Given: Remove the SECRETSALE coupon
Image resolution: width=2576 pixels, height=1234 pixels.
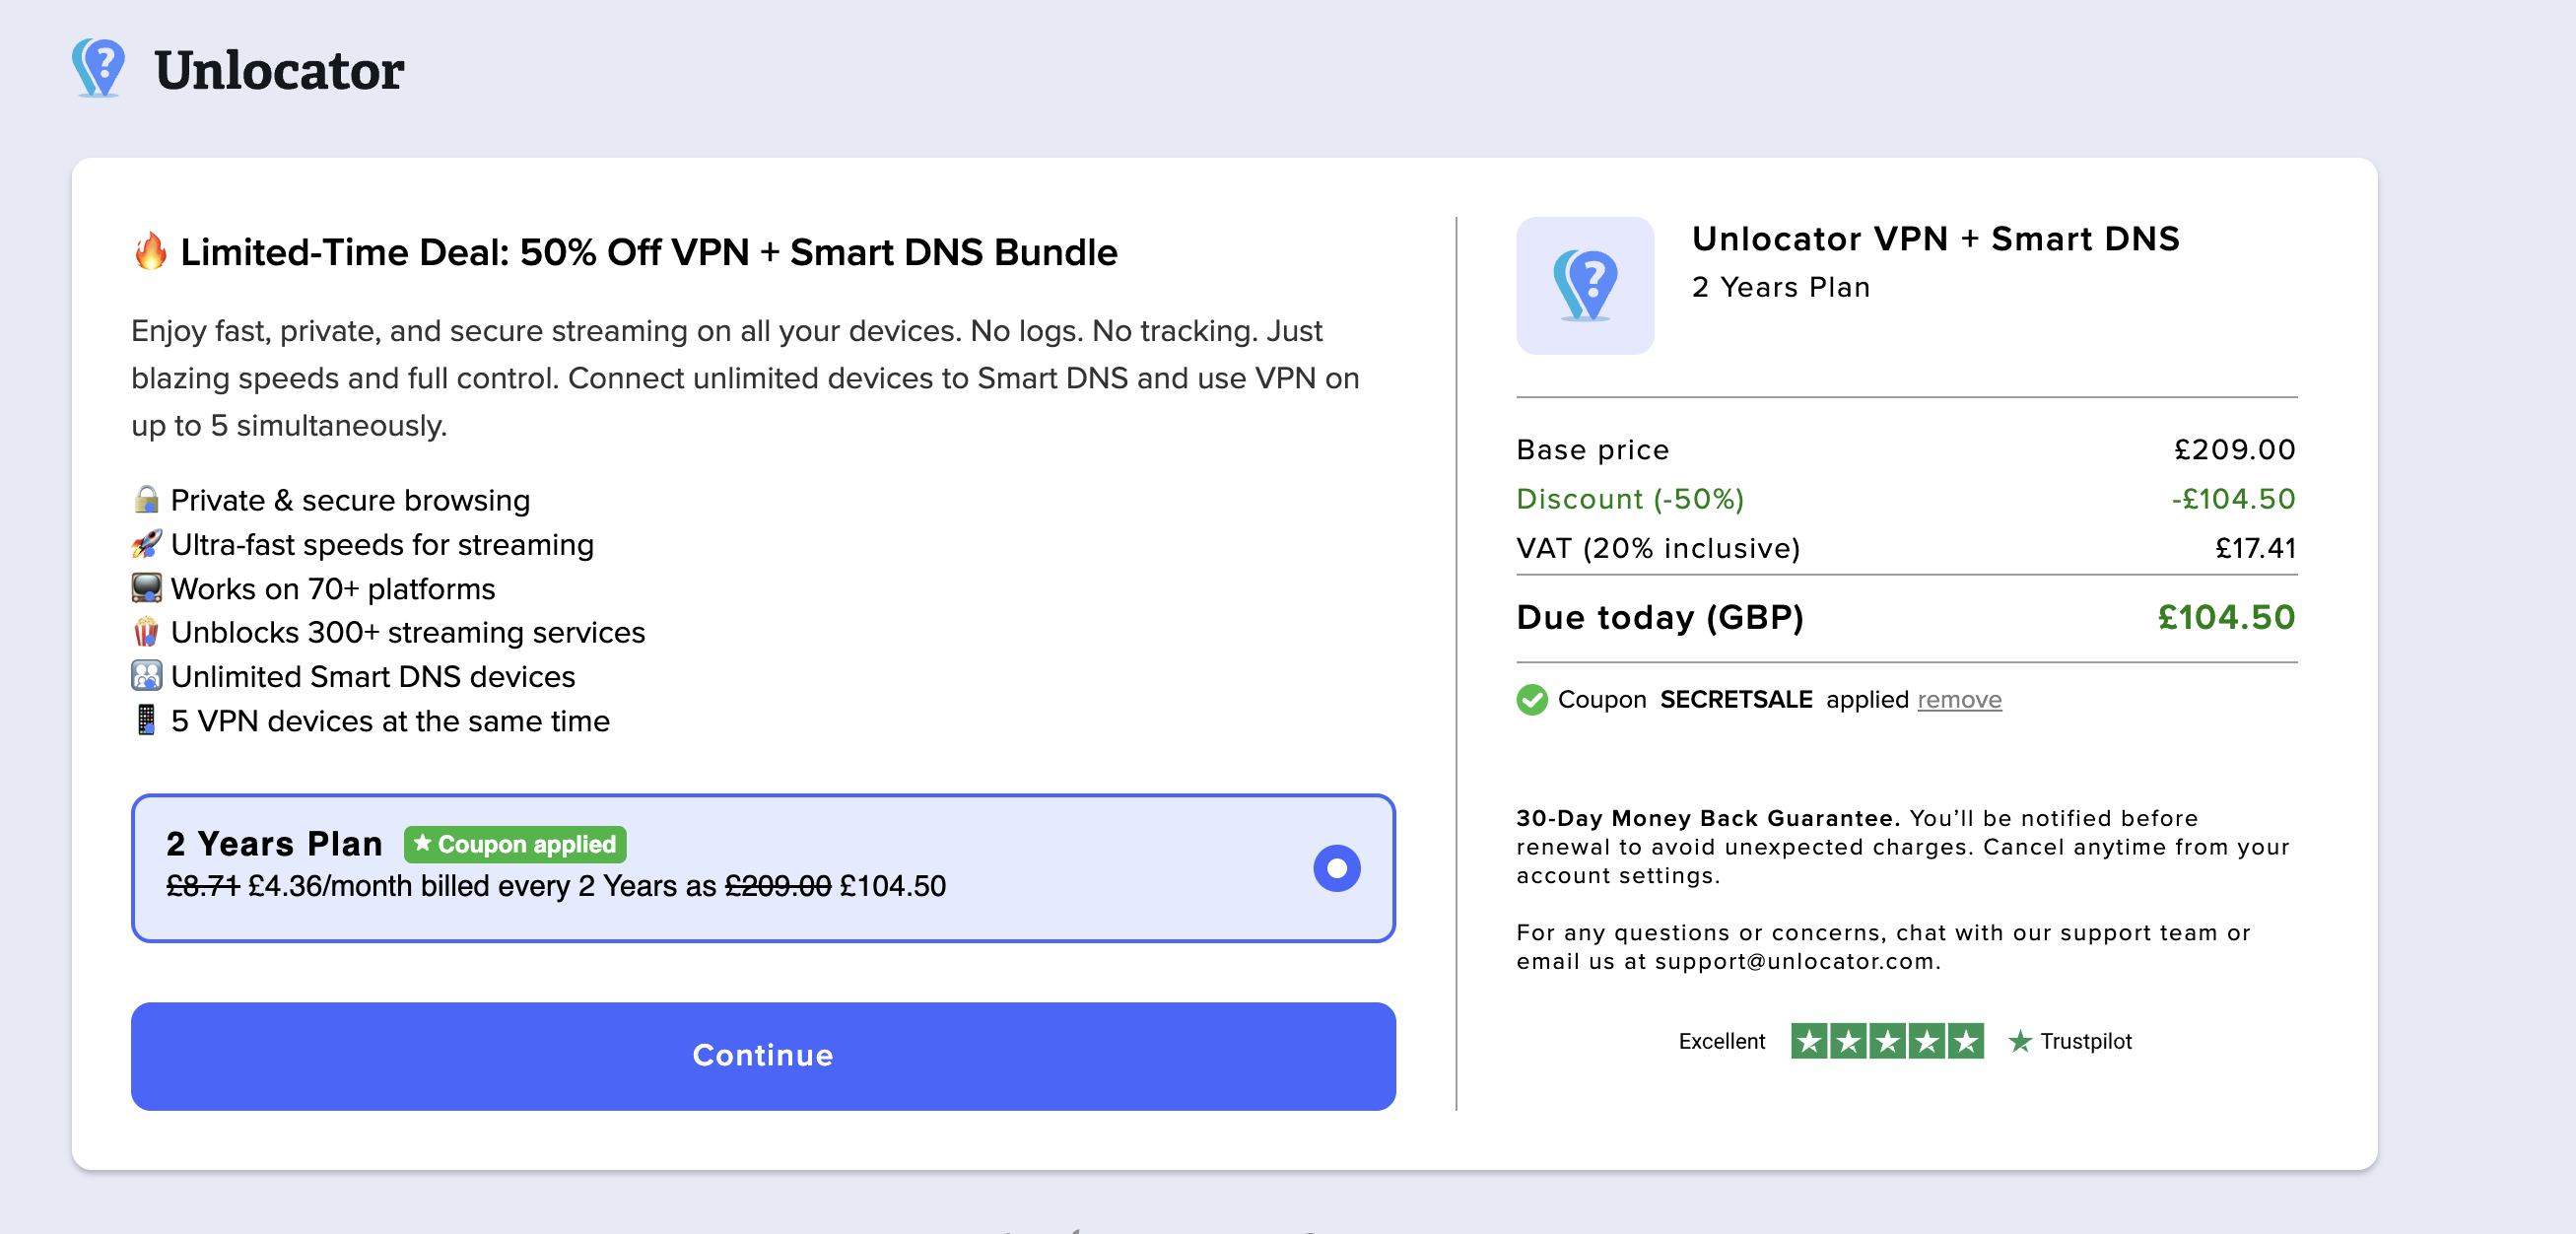Looking at the screenshot, I should (1958, 699).
